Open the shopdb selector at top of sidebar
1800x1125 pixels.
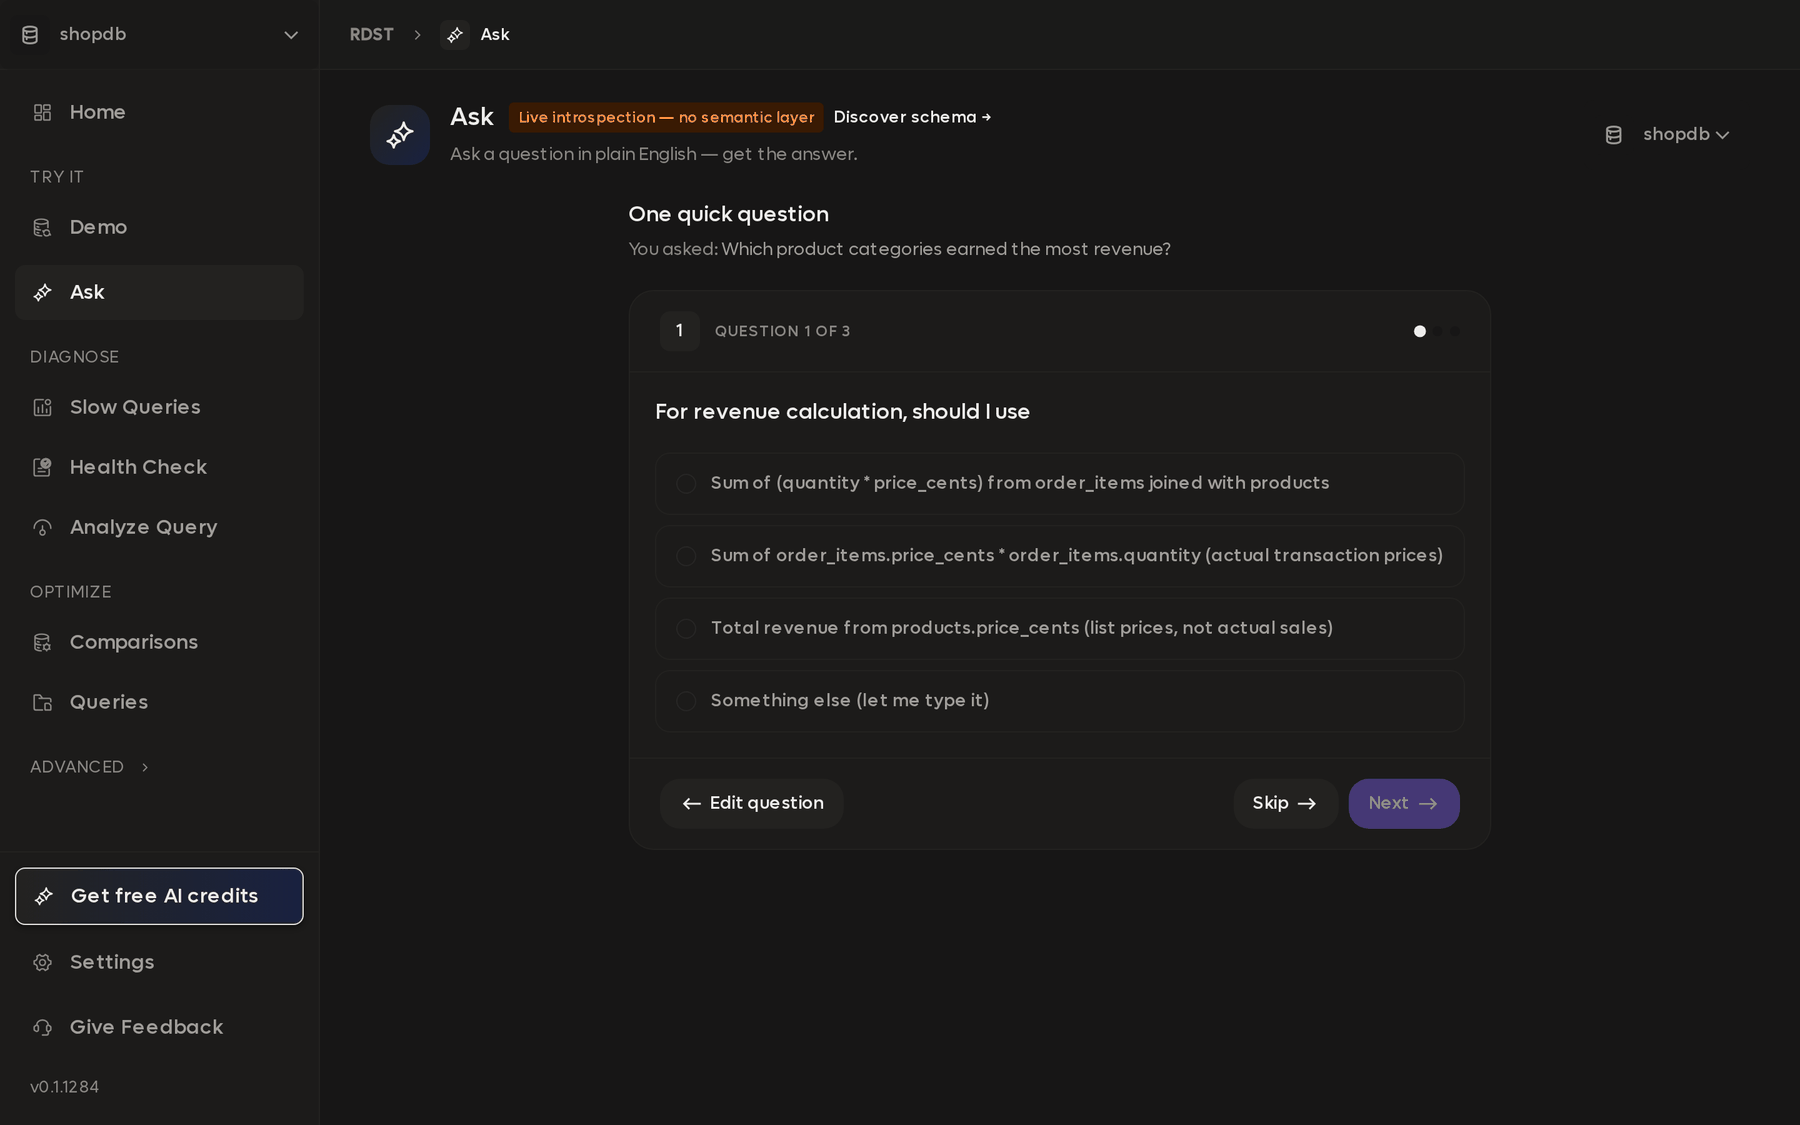click(x=159, y=34)
